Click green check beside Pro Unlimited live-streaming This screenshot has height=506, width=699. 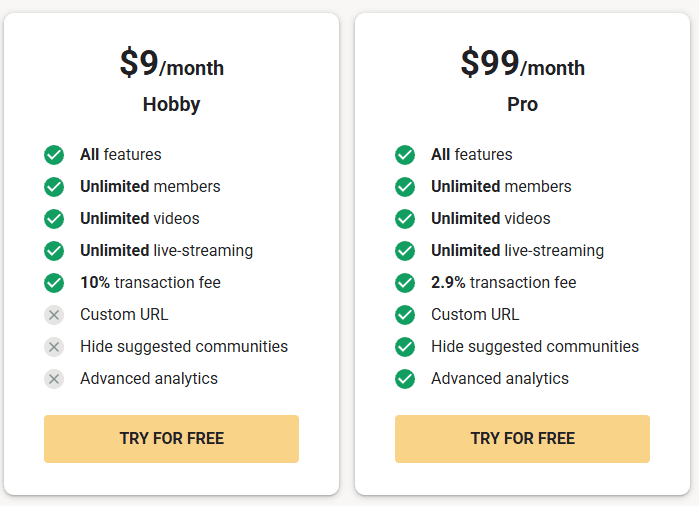tap(405, 251)
